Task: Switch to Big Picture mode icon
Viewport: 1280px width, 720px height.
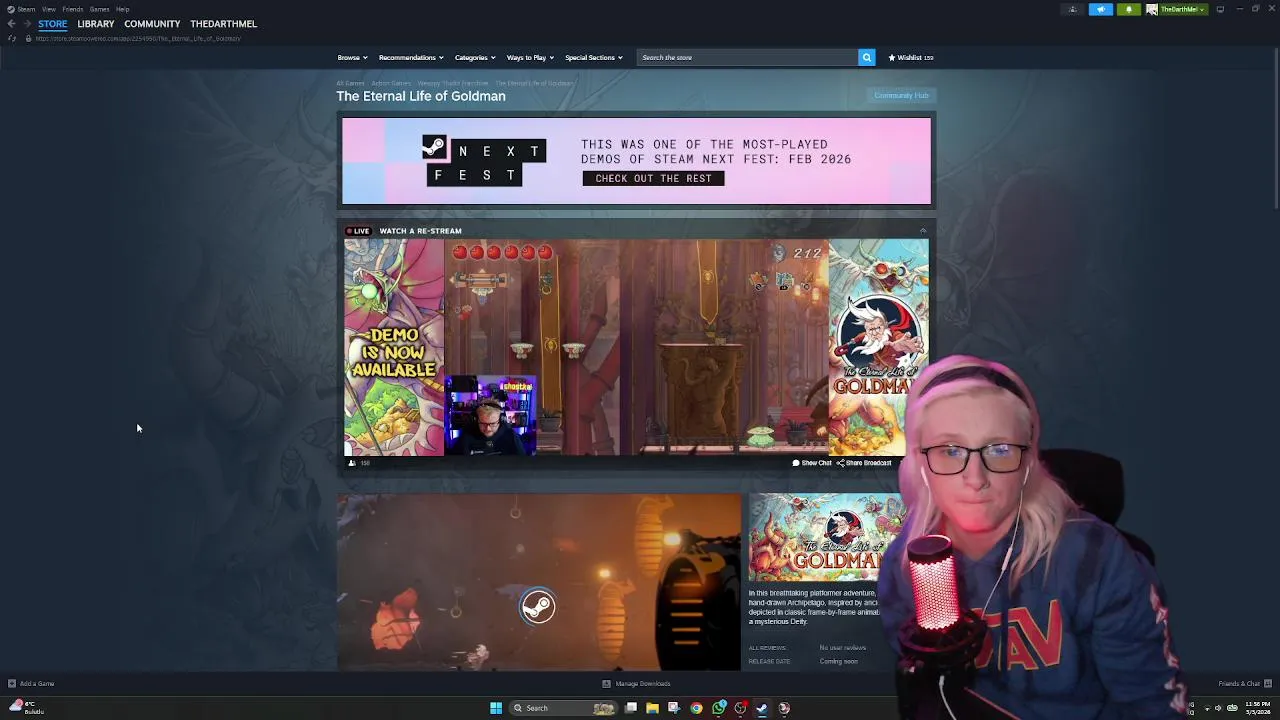Action: click(x=1220, y=9)
